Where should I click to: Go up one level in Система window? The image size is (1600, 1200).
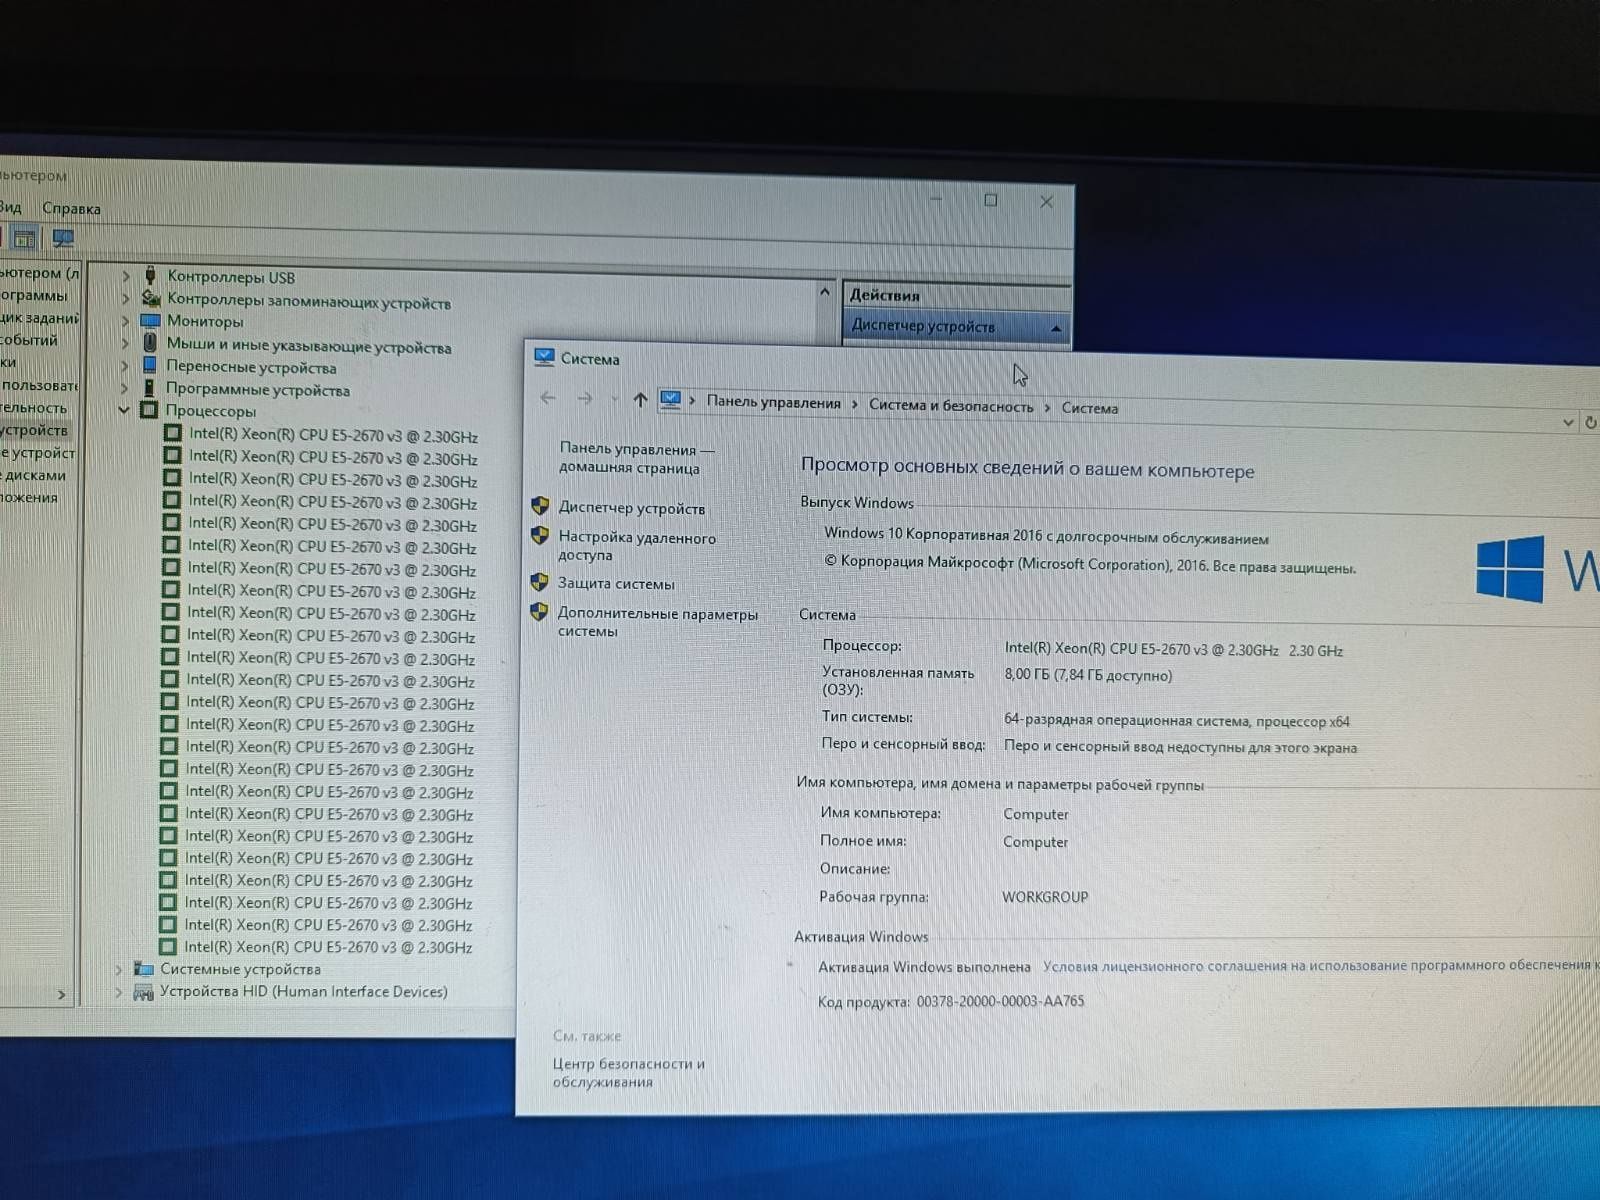click(x=640, y=400)
